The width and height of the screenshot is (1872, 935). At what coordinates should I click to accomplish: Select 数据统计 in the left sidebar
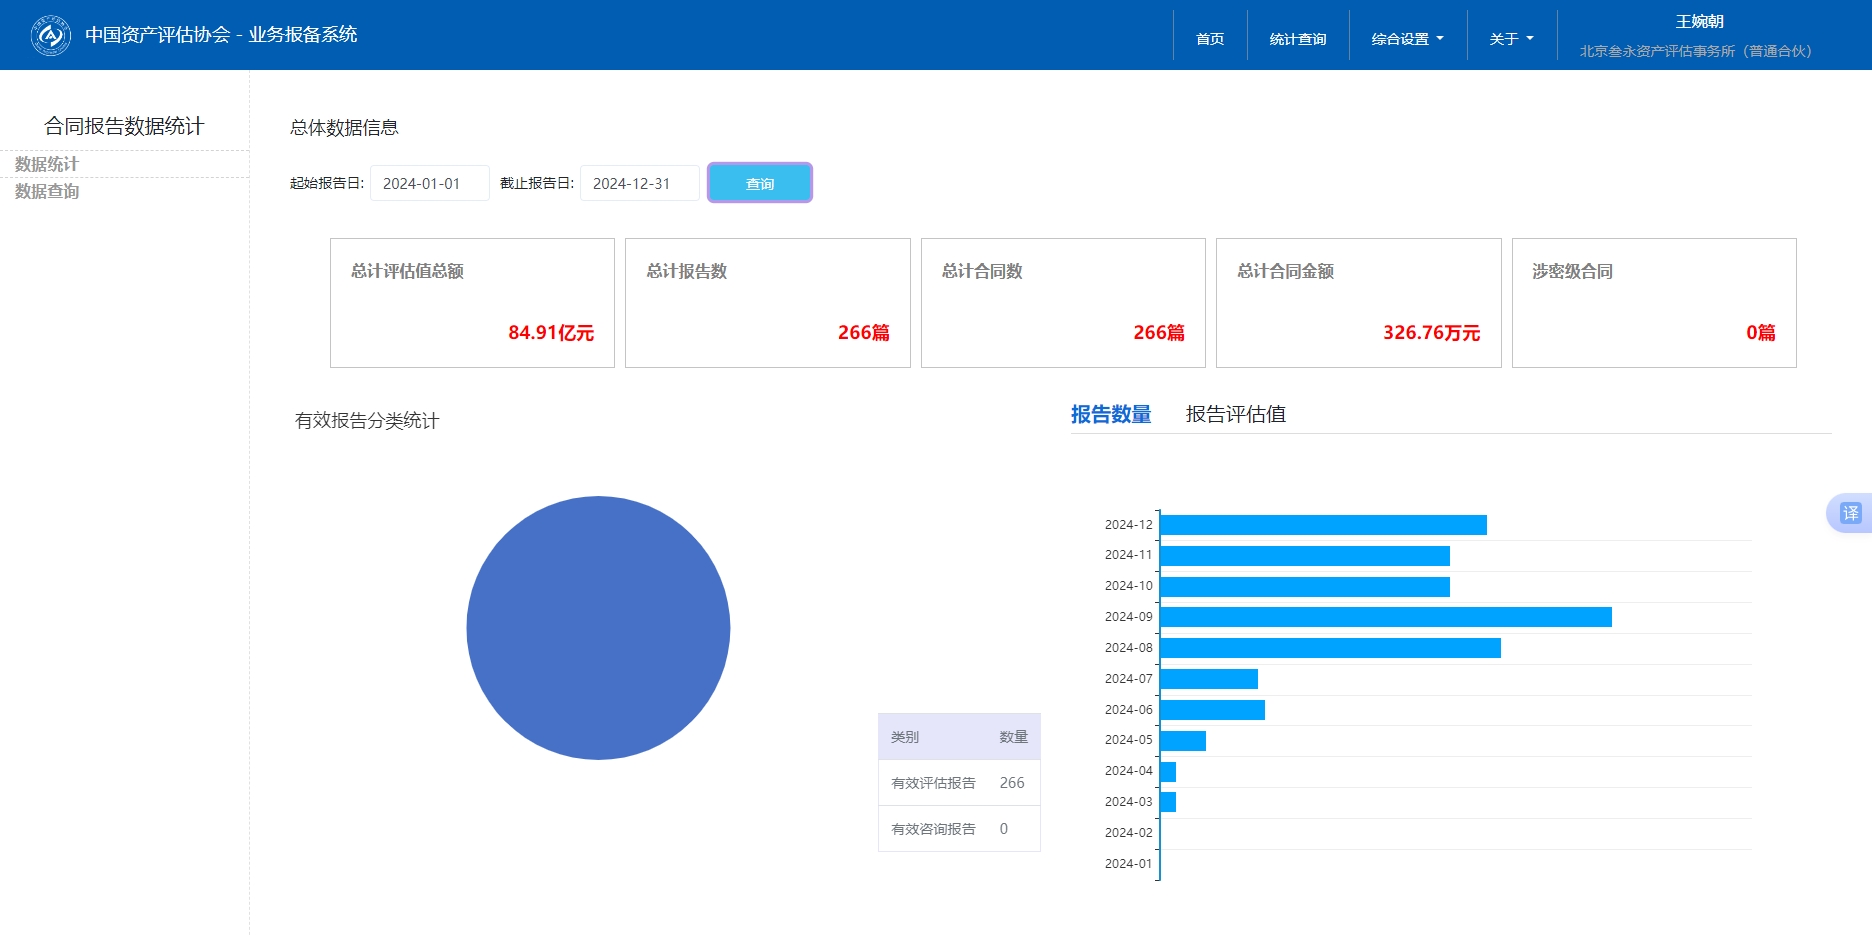47,164
